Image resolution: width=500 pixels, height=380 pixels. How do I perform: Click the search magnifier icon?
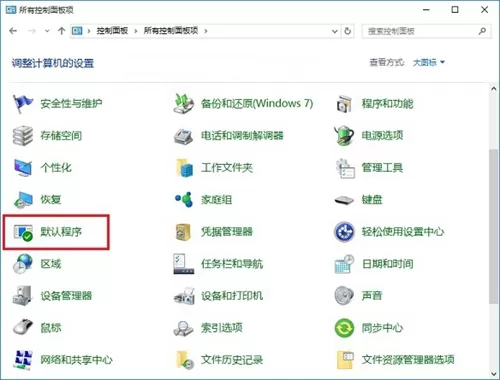click(x=482, y=31)
